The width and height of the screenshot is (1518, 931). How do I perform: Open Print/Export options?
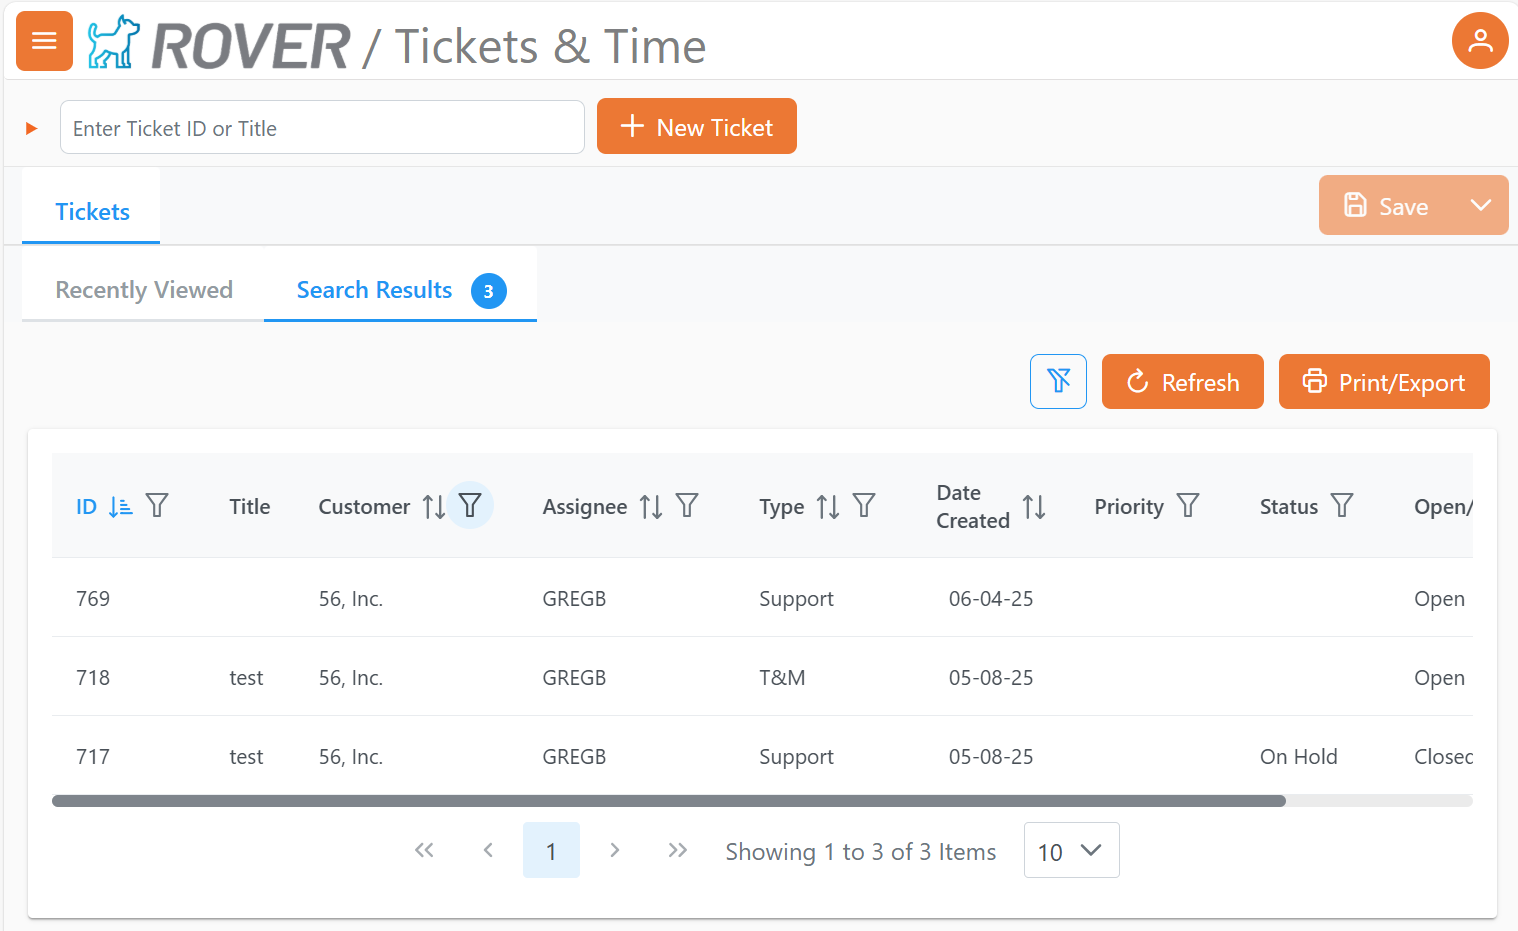pyautogui.click(x=1384, y=381)
